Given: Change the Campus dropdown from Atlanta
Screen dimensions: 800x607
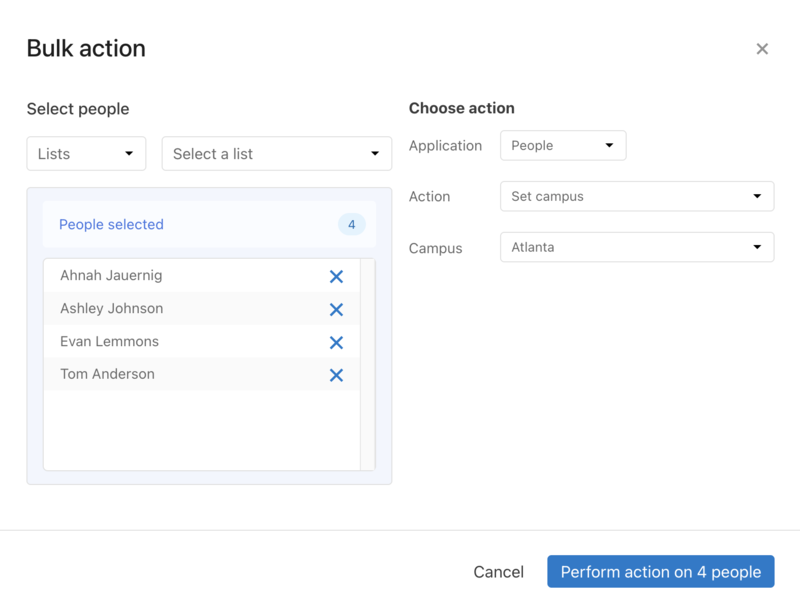Looking at the screenshot, I should [x=636, y=247].
